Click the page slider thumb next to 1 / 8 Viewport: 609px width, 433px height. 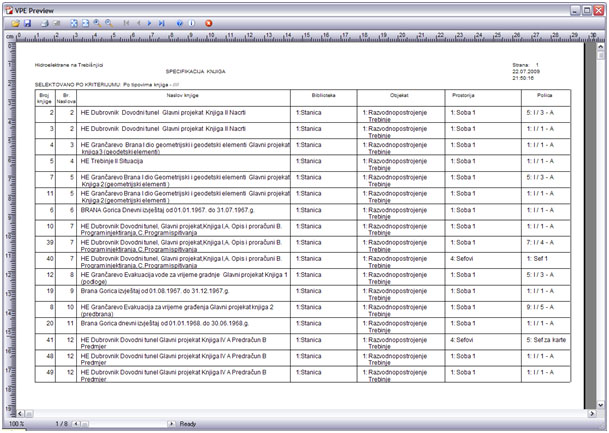tap(85, 424)
